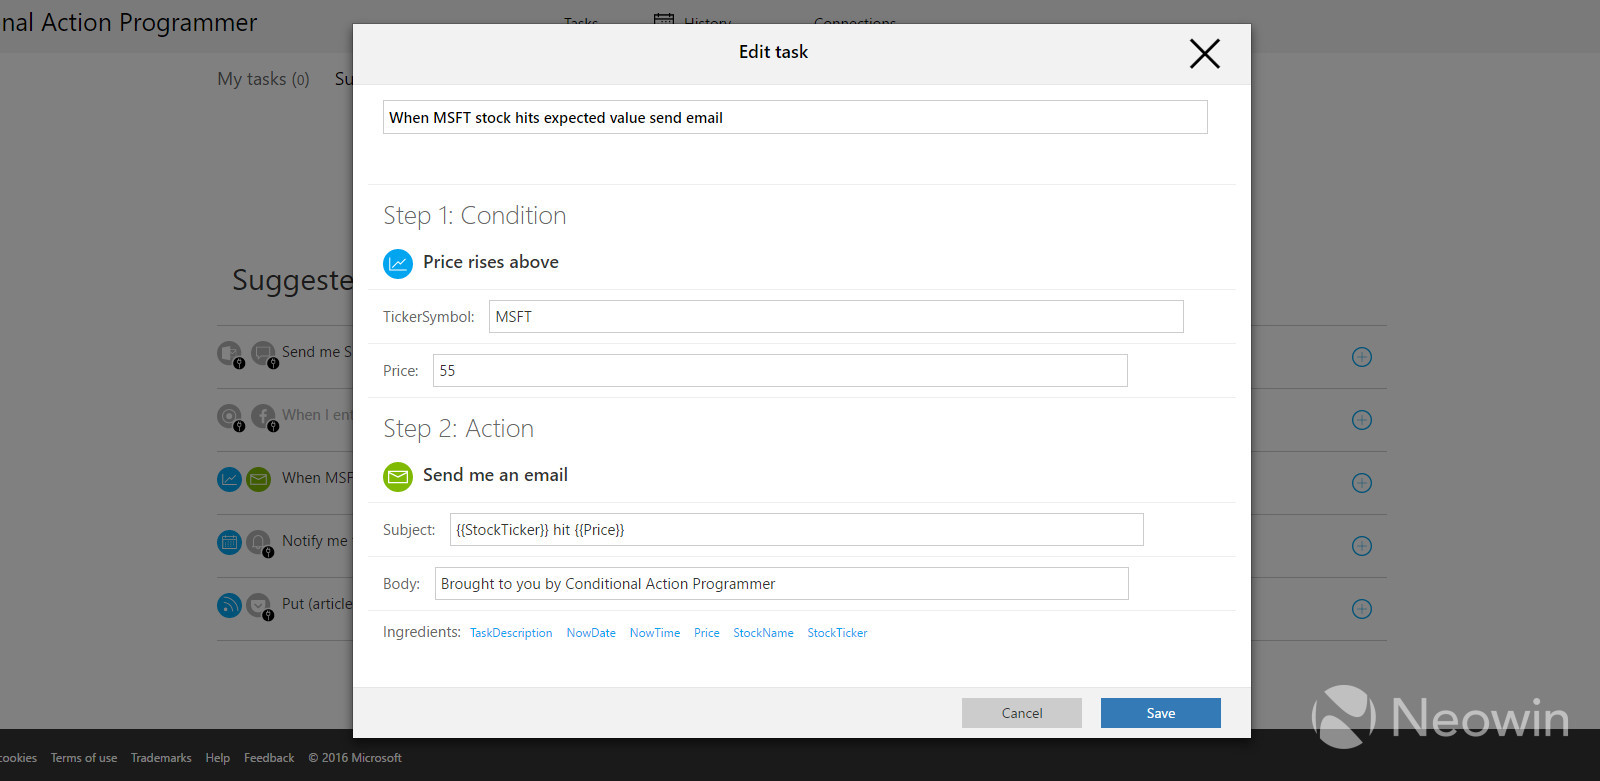
Task: Click the Price rises above chart icon
Action: [x=398, y=264]
